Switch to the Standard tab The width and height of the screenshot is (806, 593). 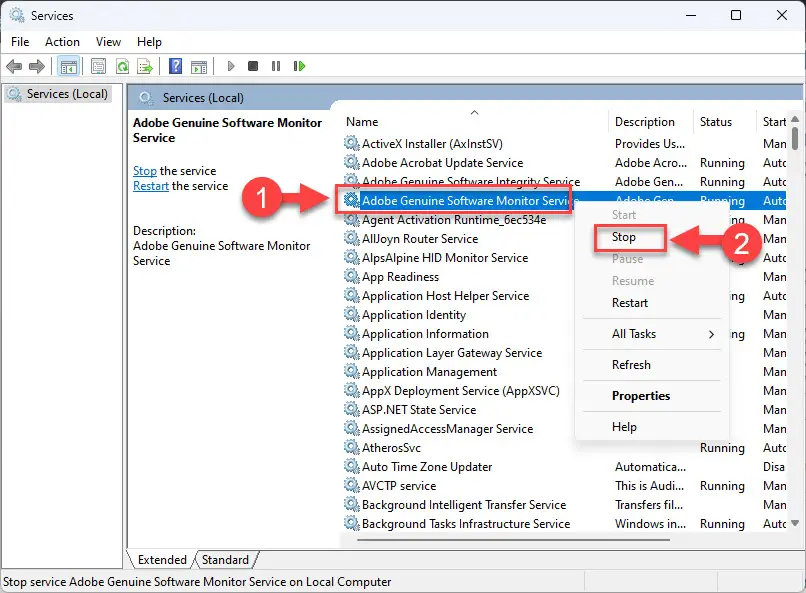point(226,560)
